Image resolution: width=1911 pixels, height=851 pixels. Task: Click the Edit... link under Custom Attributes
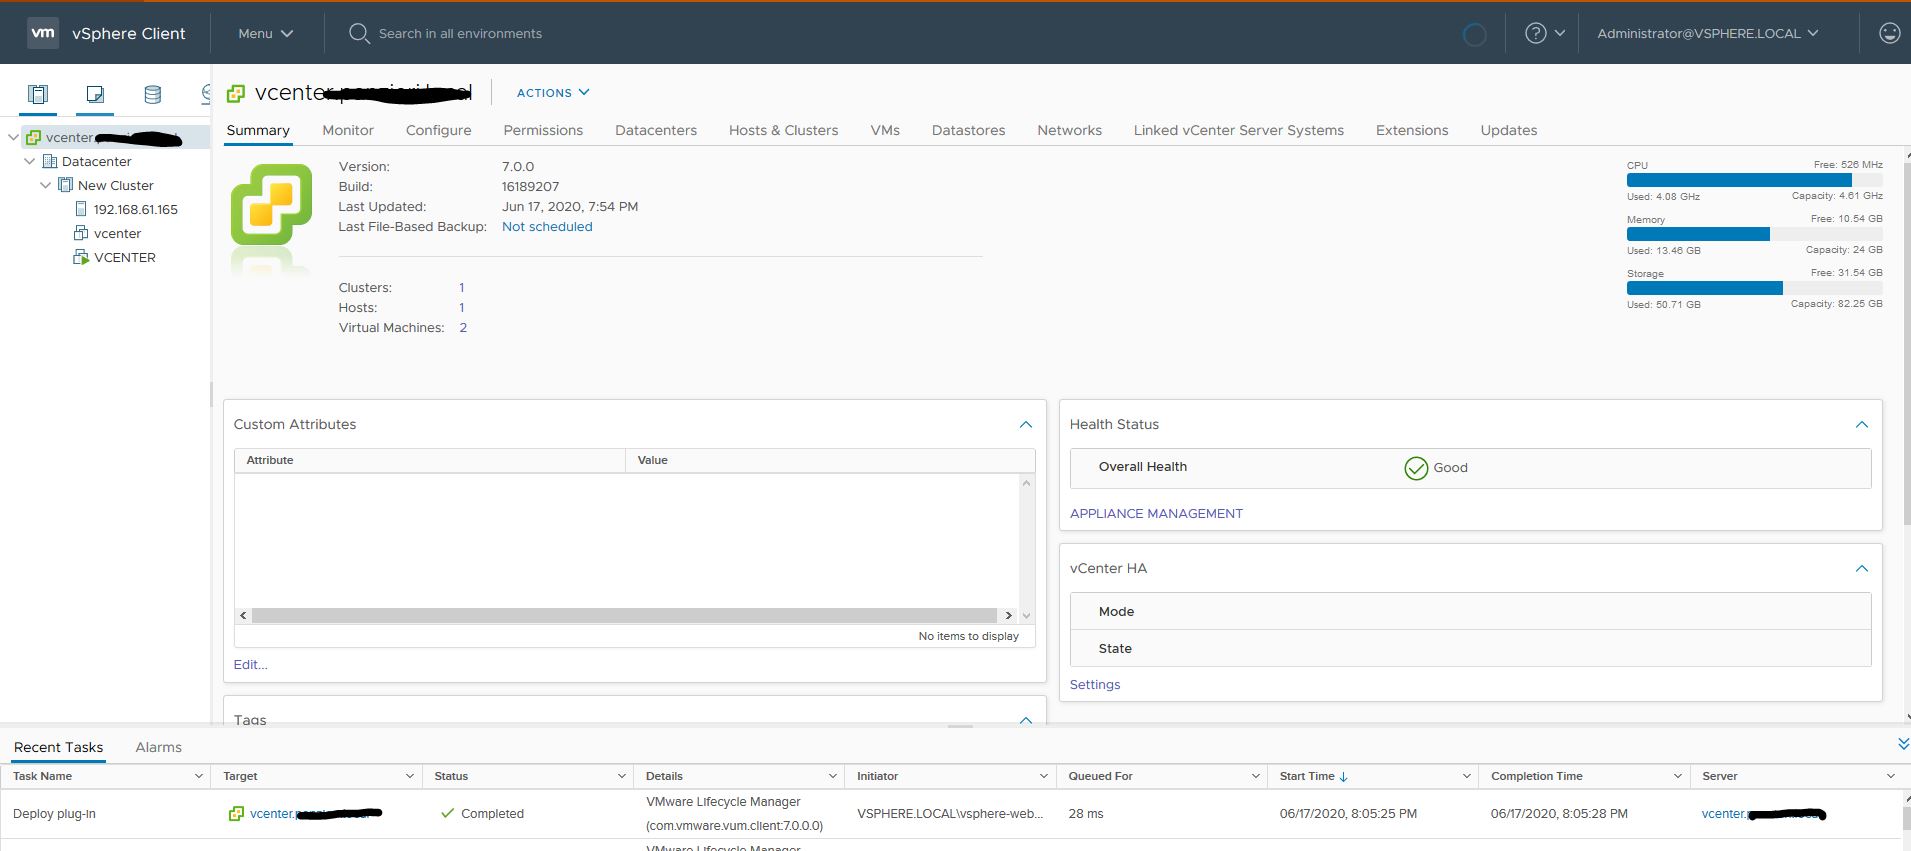click(x=251, y=665)
